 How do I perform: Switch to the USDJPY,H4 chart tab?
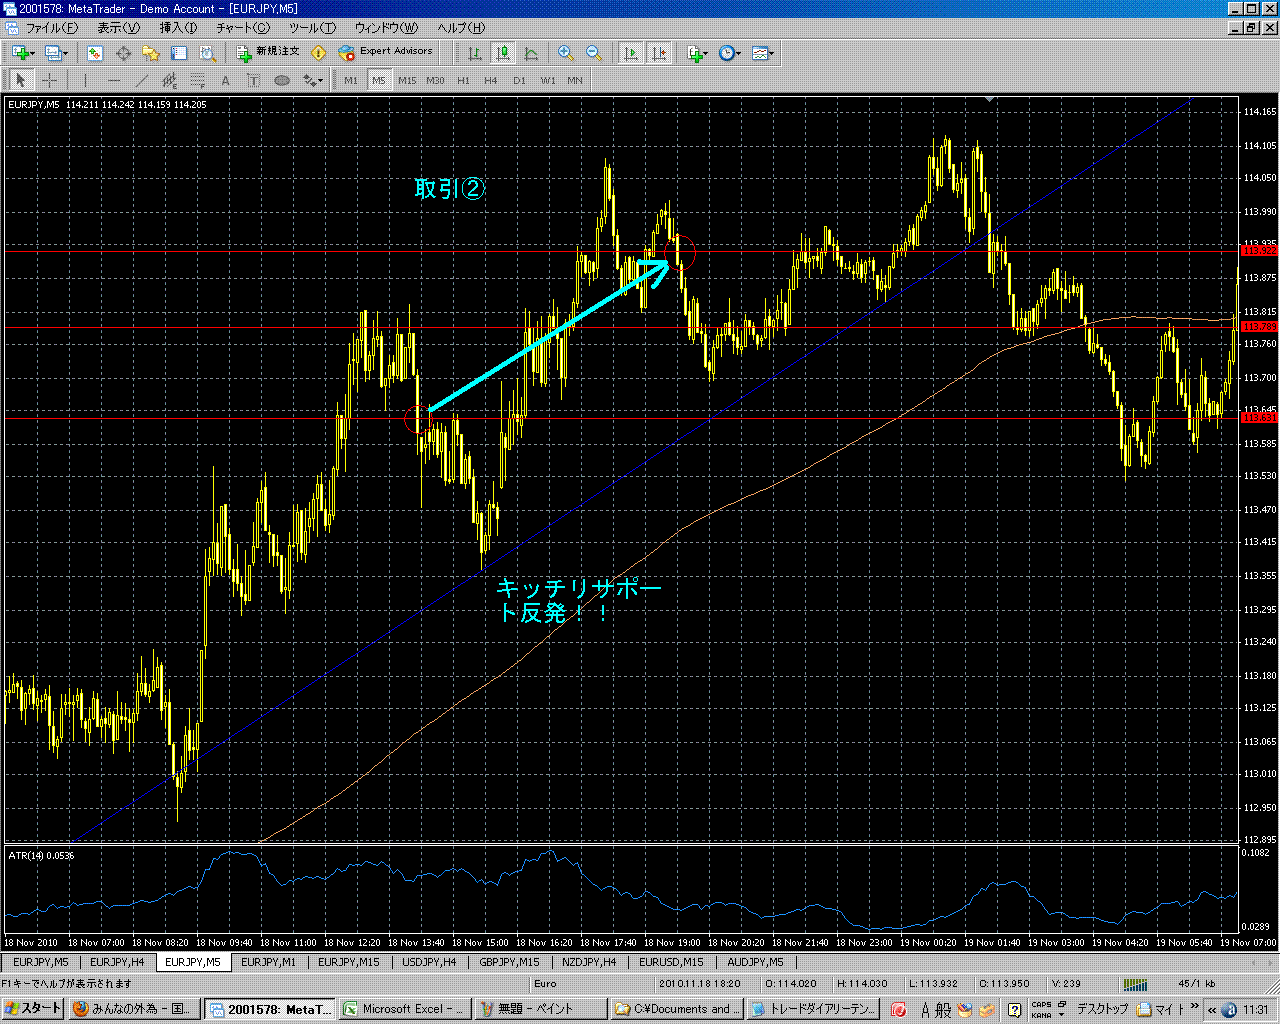point(429,962)
